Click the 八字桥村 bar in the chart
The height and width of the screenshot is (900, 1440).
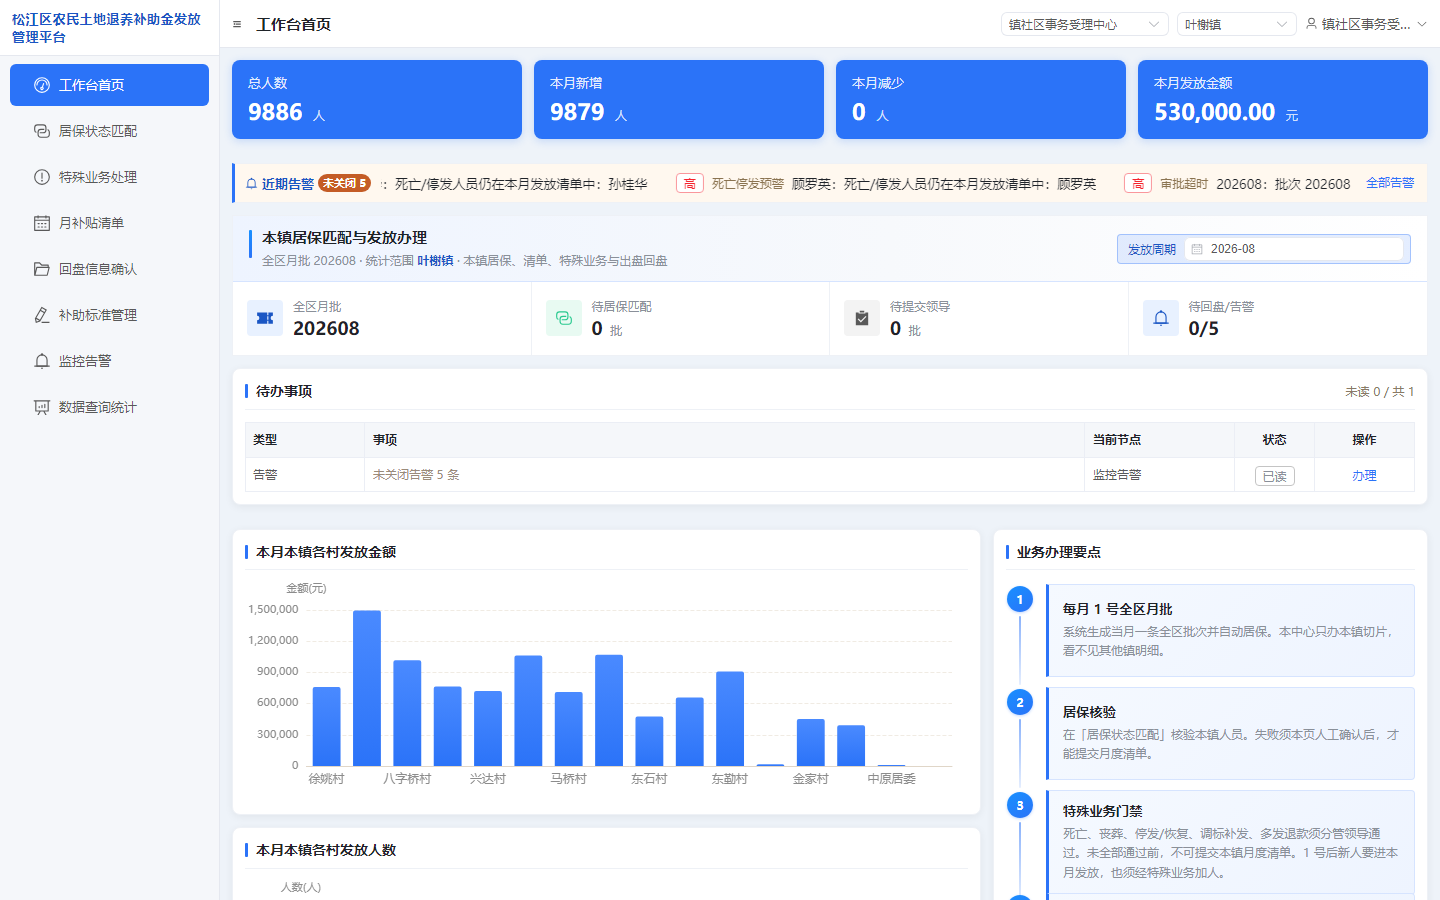tap(407, 713)
